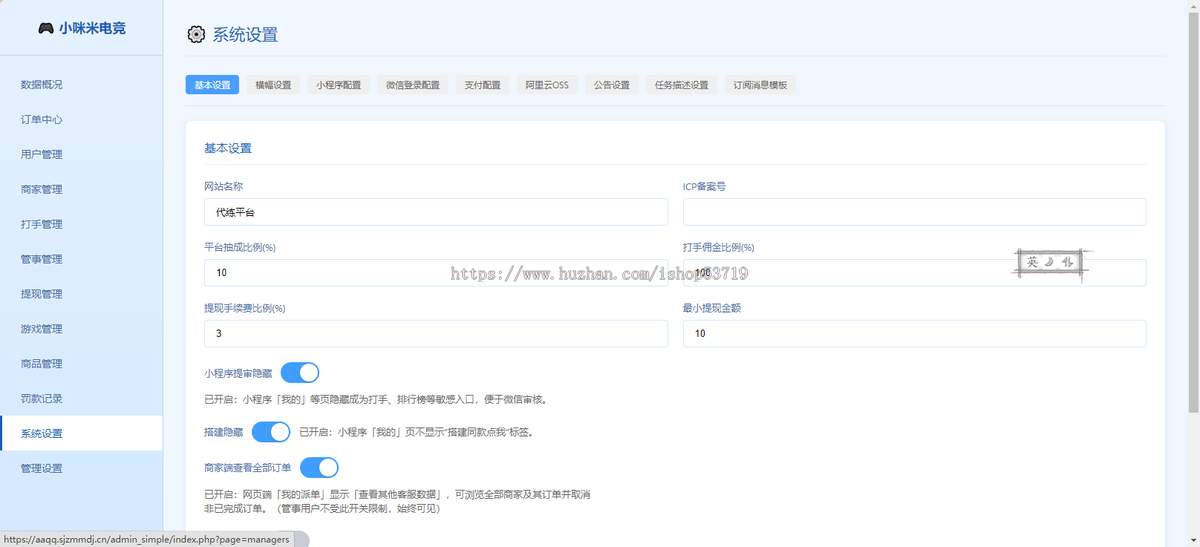Click the gear icon beside 系统设置 title
Viewport: 1200px width, 547px height.
[196, 34]
